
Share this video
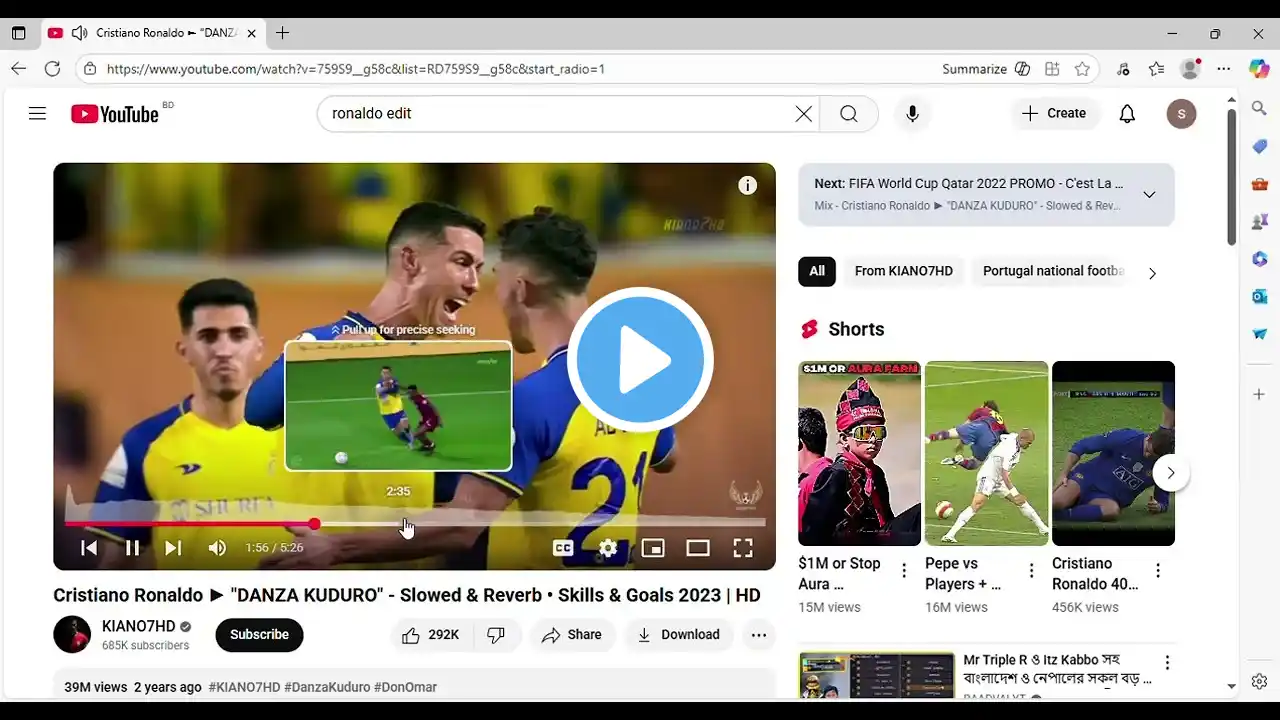[572, 635]
